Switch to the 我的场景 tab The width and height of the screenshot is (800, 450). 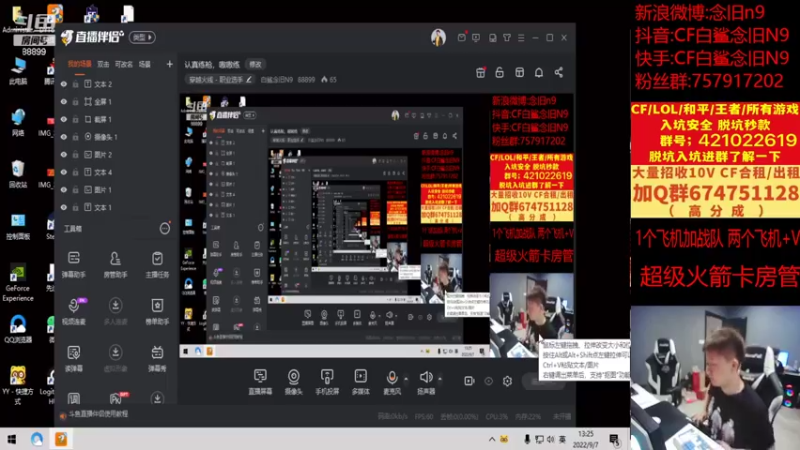point(80,64)
